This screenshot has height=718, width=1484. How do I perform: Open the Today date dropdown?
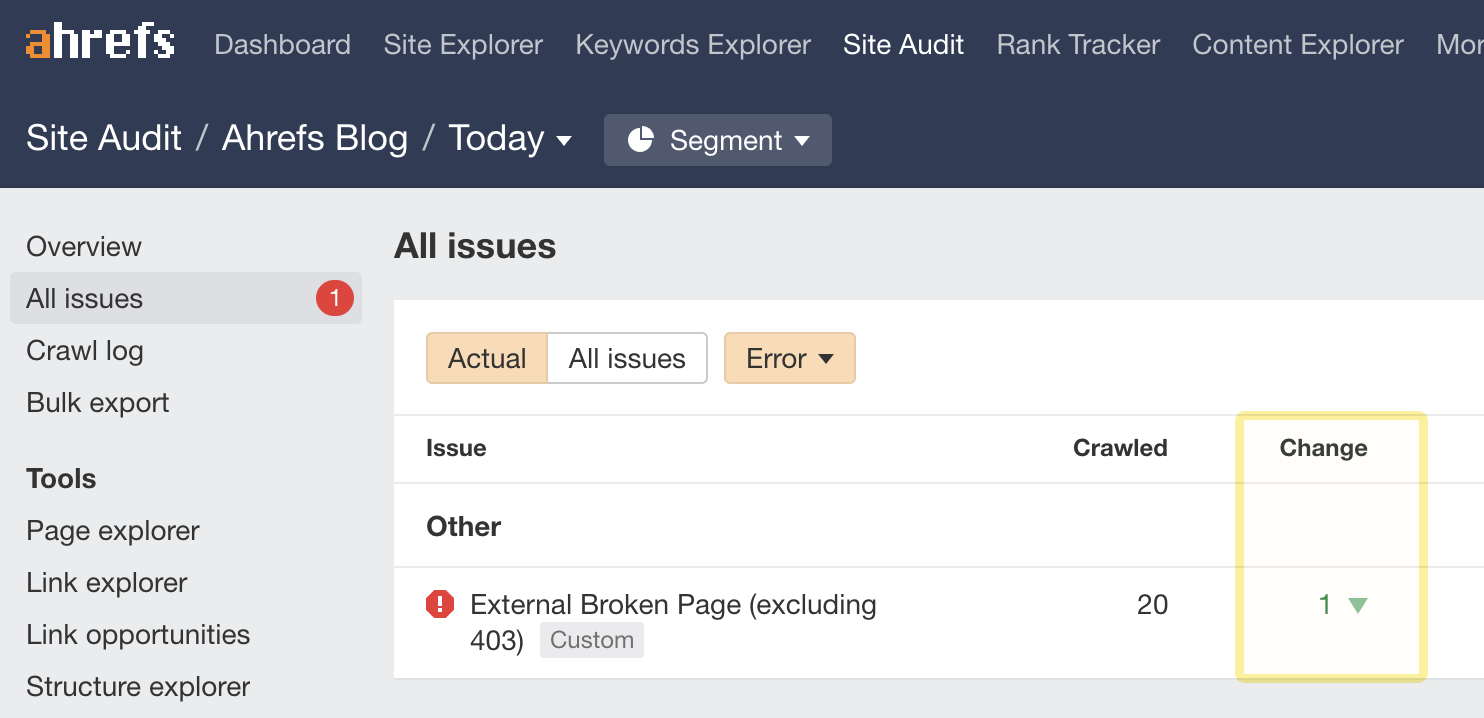click(511, 139)
